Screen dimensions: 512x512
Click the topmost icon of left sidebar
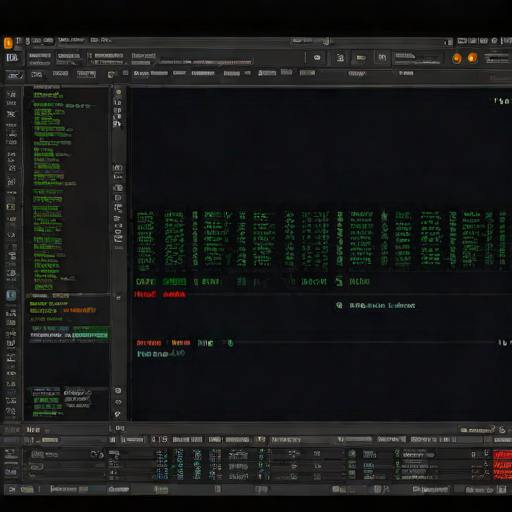[11, 95]
